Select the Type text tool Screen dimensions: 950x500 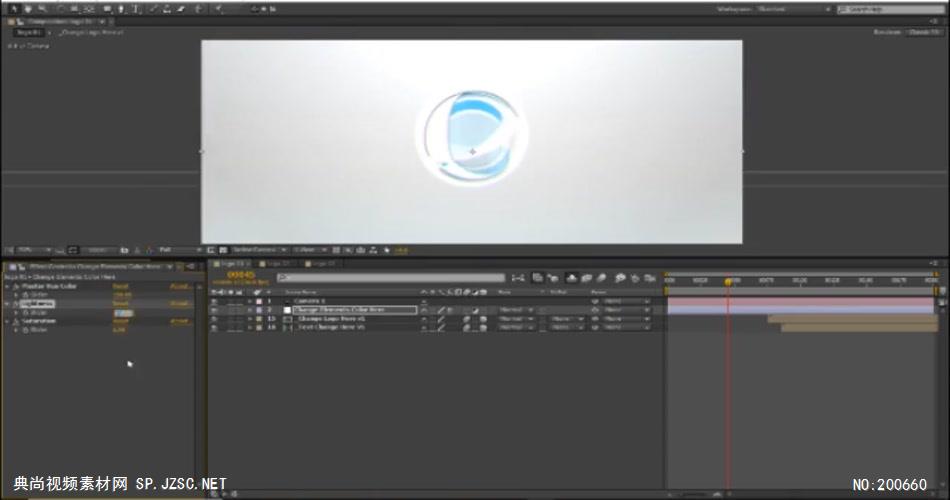tap(136, 9)
